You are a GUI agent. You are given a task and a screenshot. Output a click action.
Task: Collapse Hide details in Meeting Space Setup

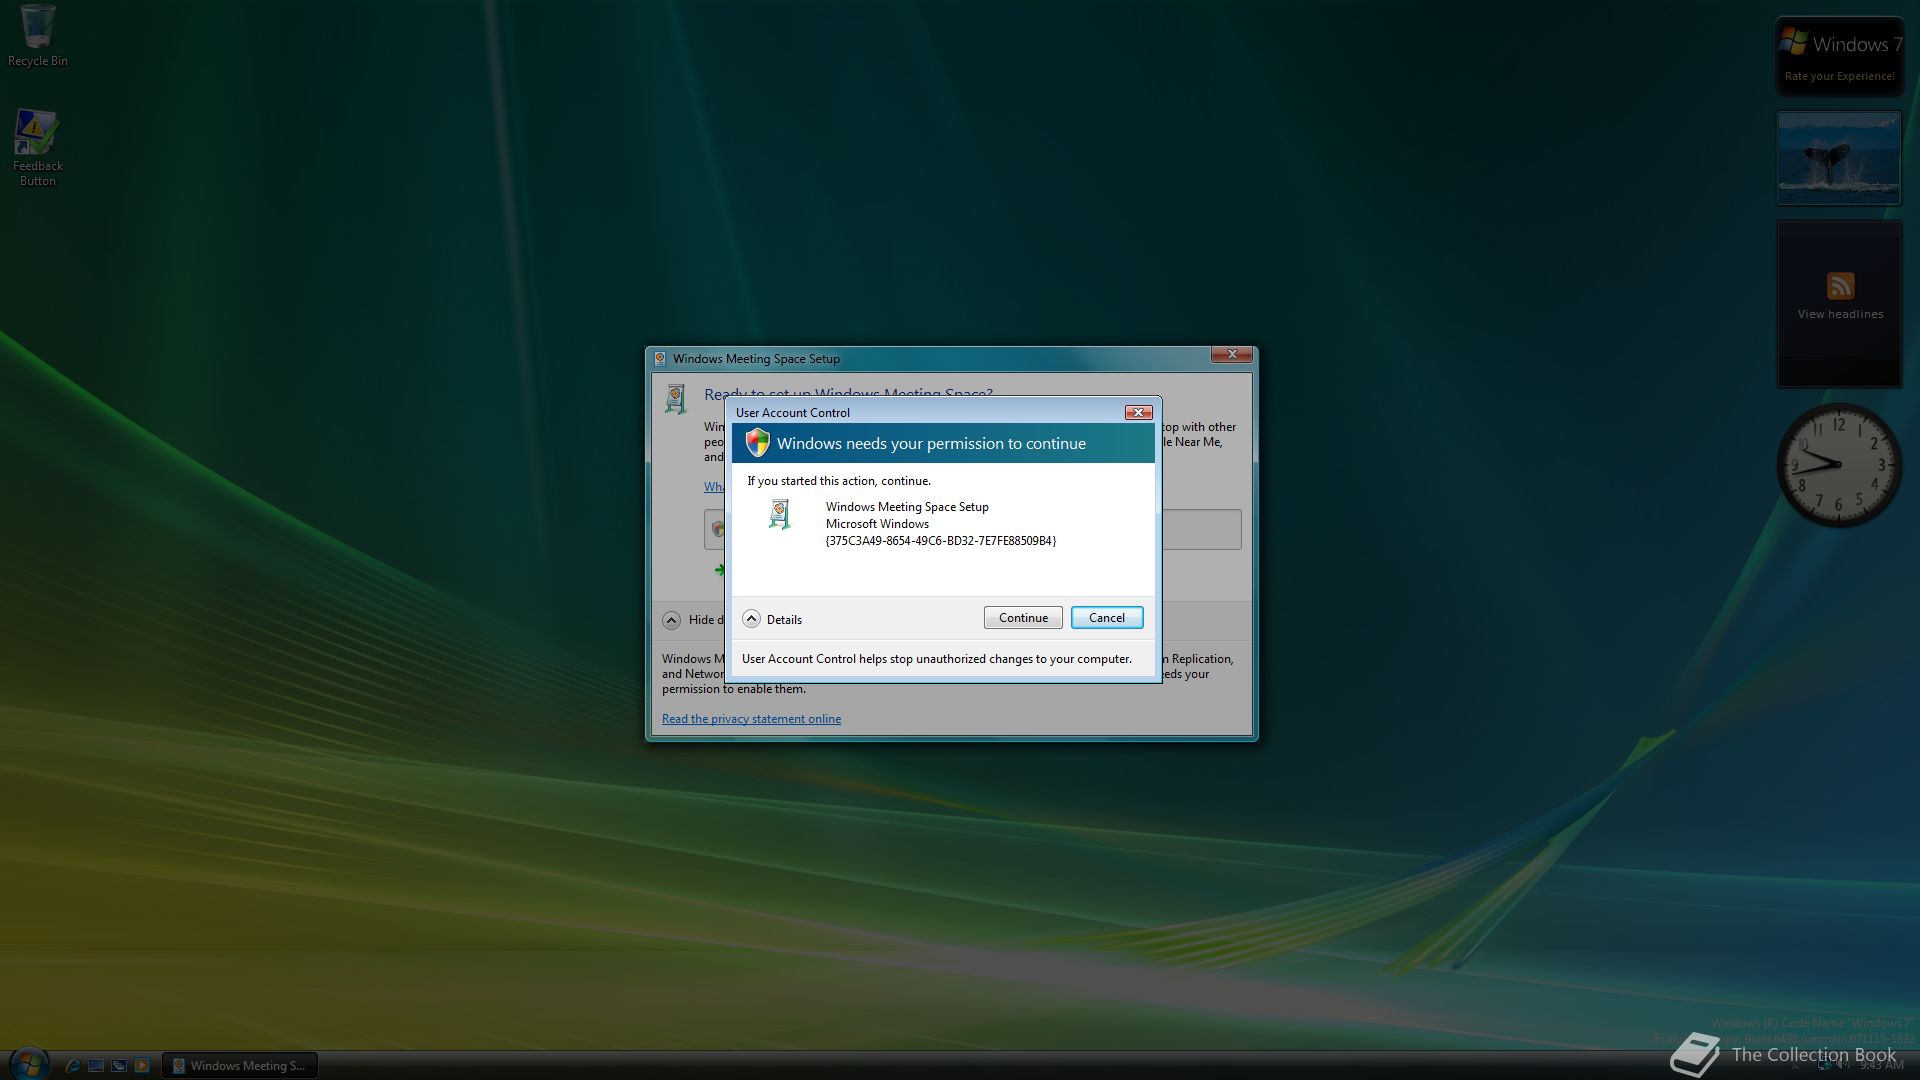[693, 620]
